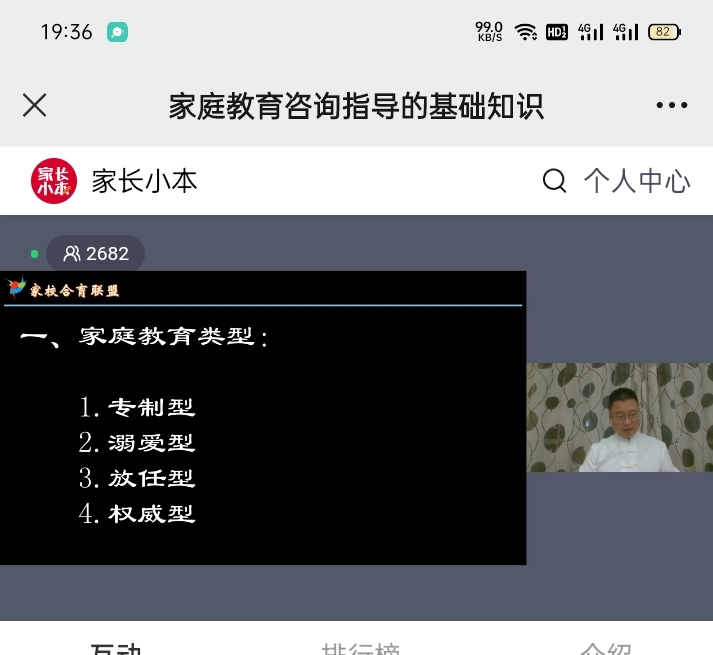This screenshot has width=713, height=655.
Task: Tap the 家长小本 red logo avatar
Action: coord(54,181)
